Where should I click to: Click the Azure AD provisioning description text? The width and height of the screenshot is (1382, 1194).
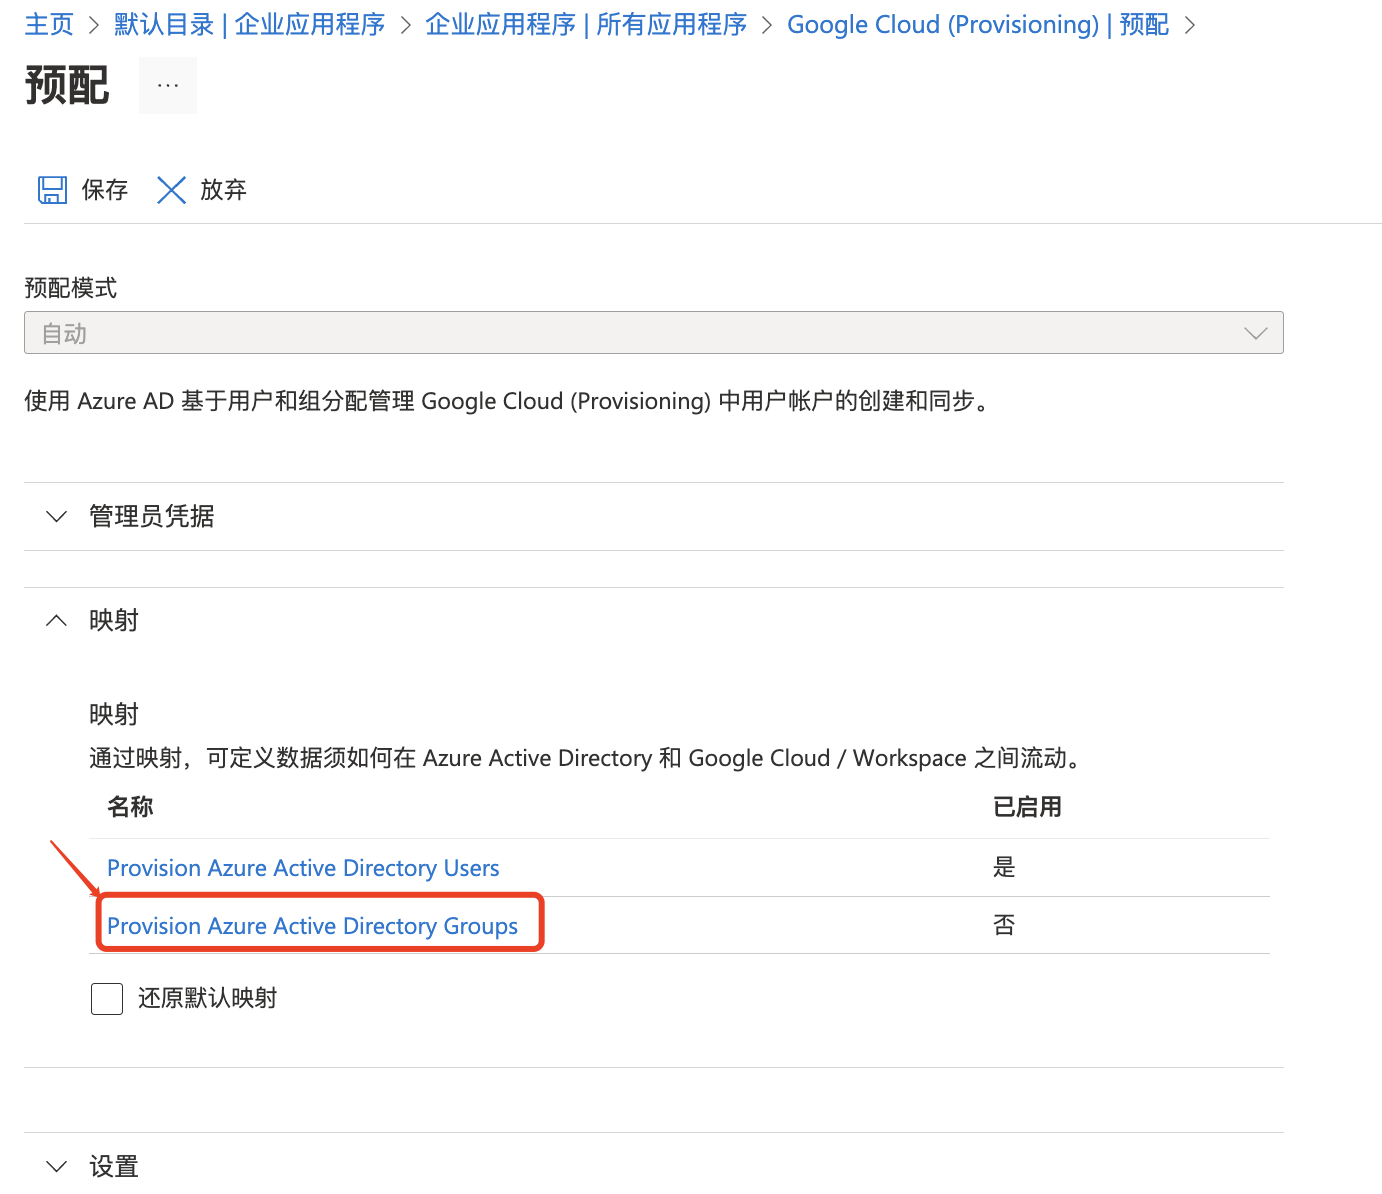click(x=508, y=401)
